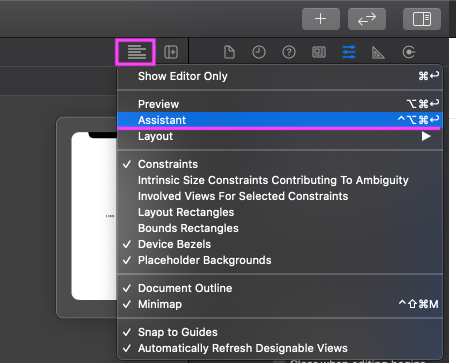The image size is (456, 363).
Task: Toggle Placeholder Backgrounds
Action: click(280, 260)
